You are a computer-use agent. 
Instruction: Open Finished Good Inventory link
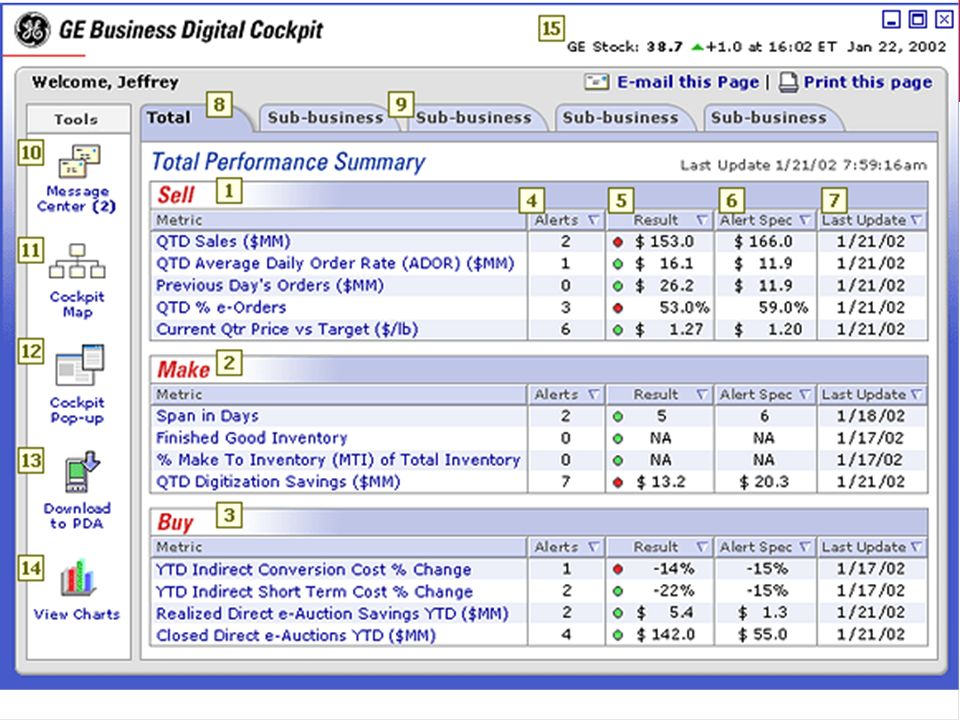pyautogui.click(x=252, y=438)
